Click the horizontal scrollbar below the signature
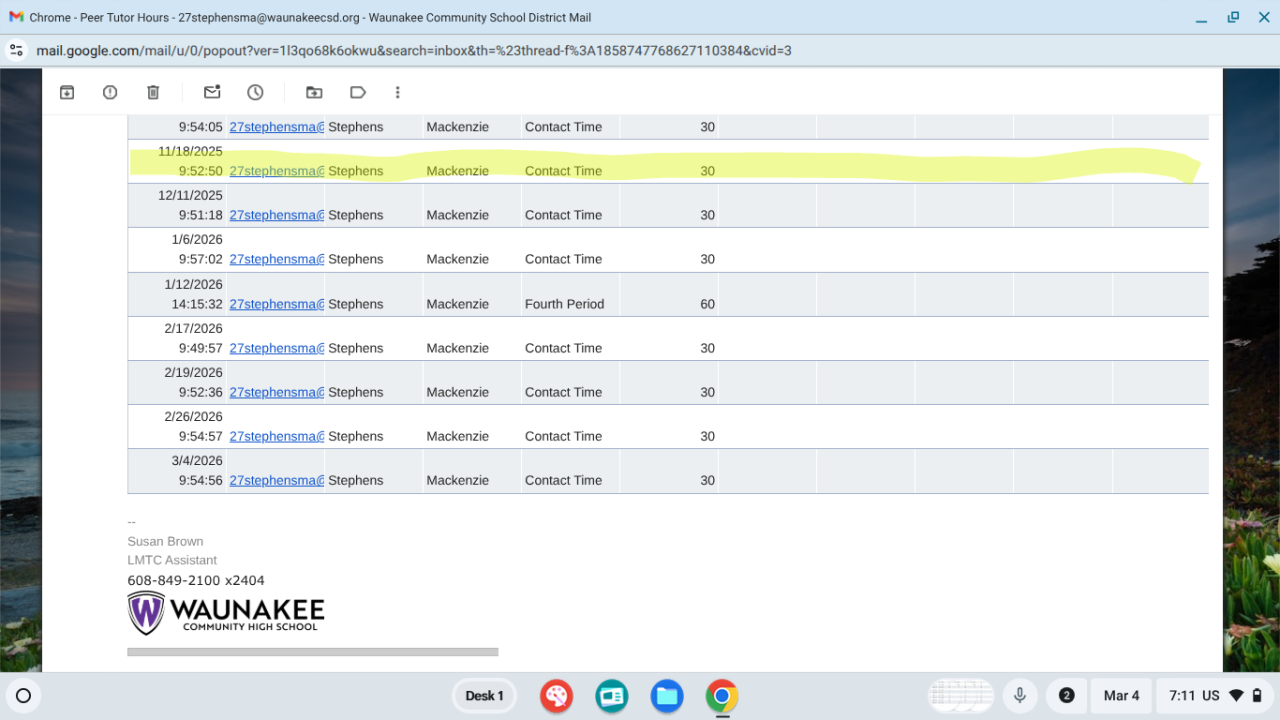This screenshot has width=1280, height=720. pyautogui.click(x=313, y=652)
